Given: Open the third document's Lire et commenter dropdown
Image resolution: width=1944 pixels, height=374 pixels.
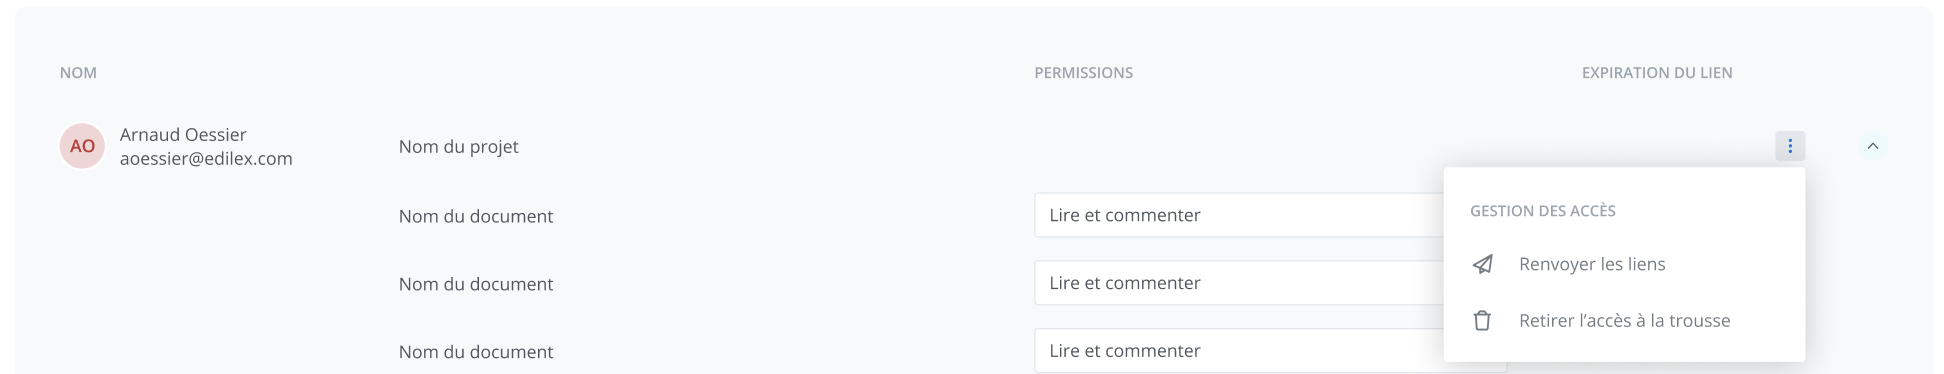Looking at the screenshot, I should (x=1239, y=351).
